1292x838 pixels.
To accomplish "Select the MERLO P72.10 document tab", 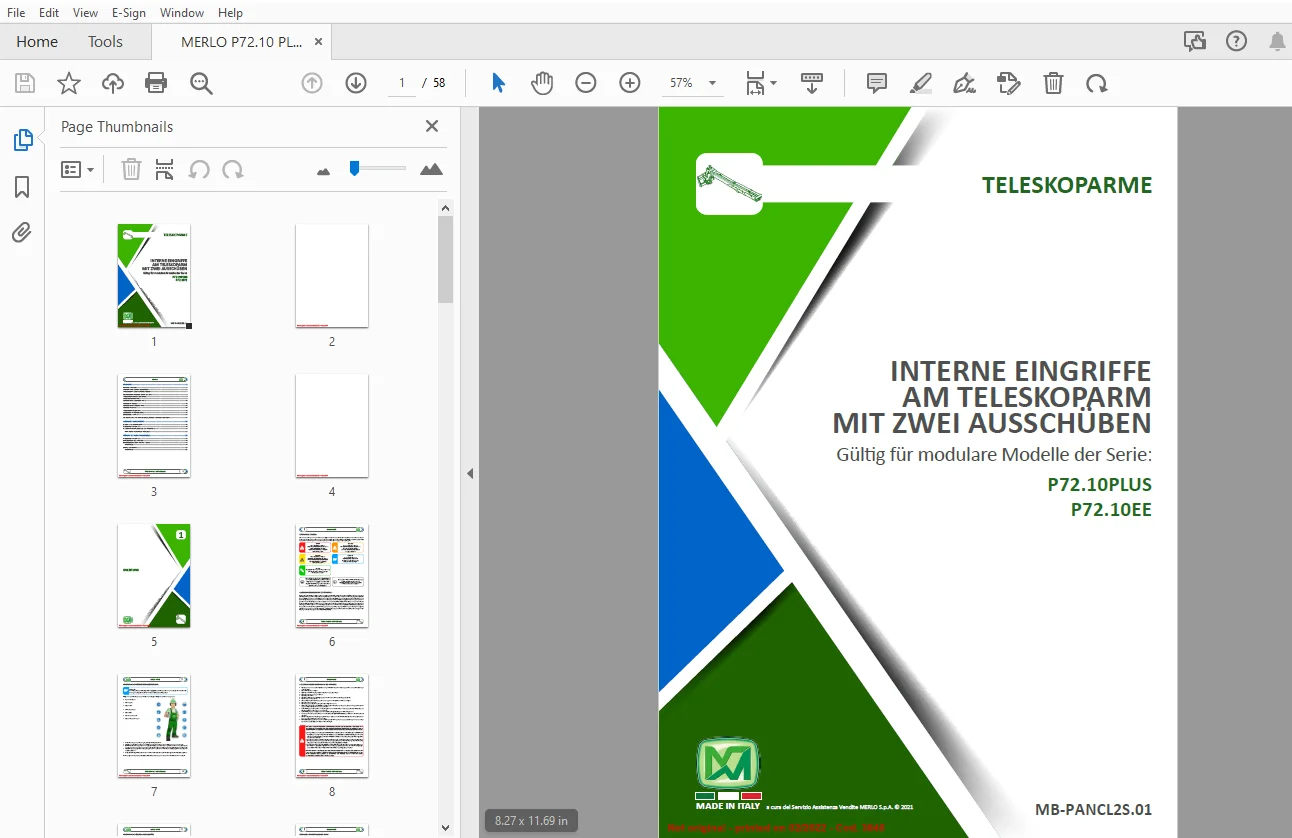I will pyautogui.click(x=242, y=42).
